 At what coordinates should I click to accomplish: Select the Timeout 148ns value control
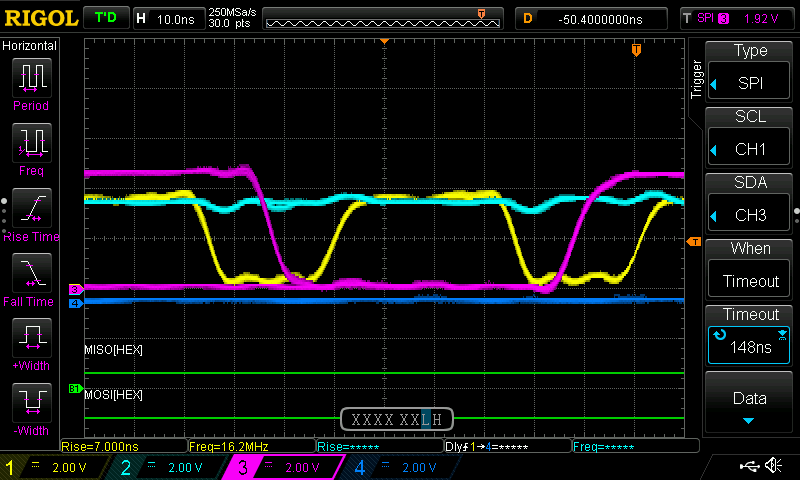pos(749,345)
